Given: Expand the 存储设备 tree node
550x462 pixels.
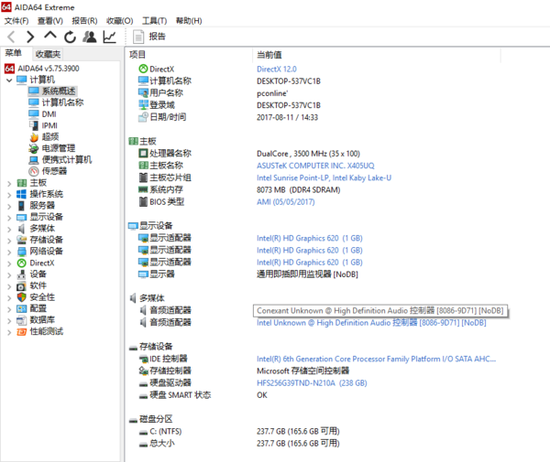Looking at the screenshot, I should point(9,241).
